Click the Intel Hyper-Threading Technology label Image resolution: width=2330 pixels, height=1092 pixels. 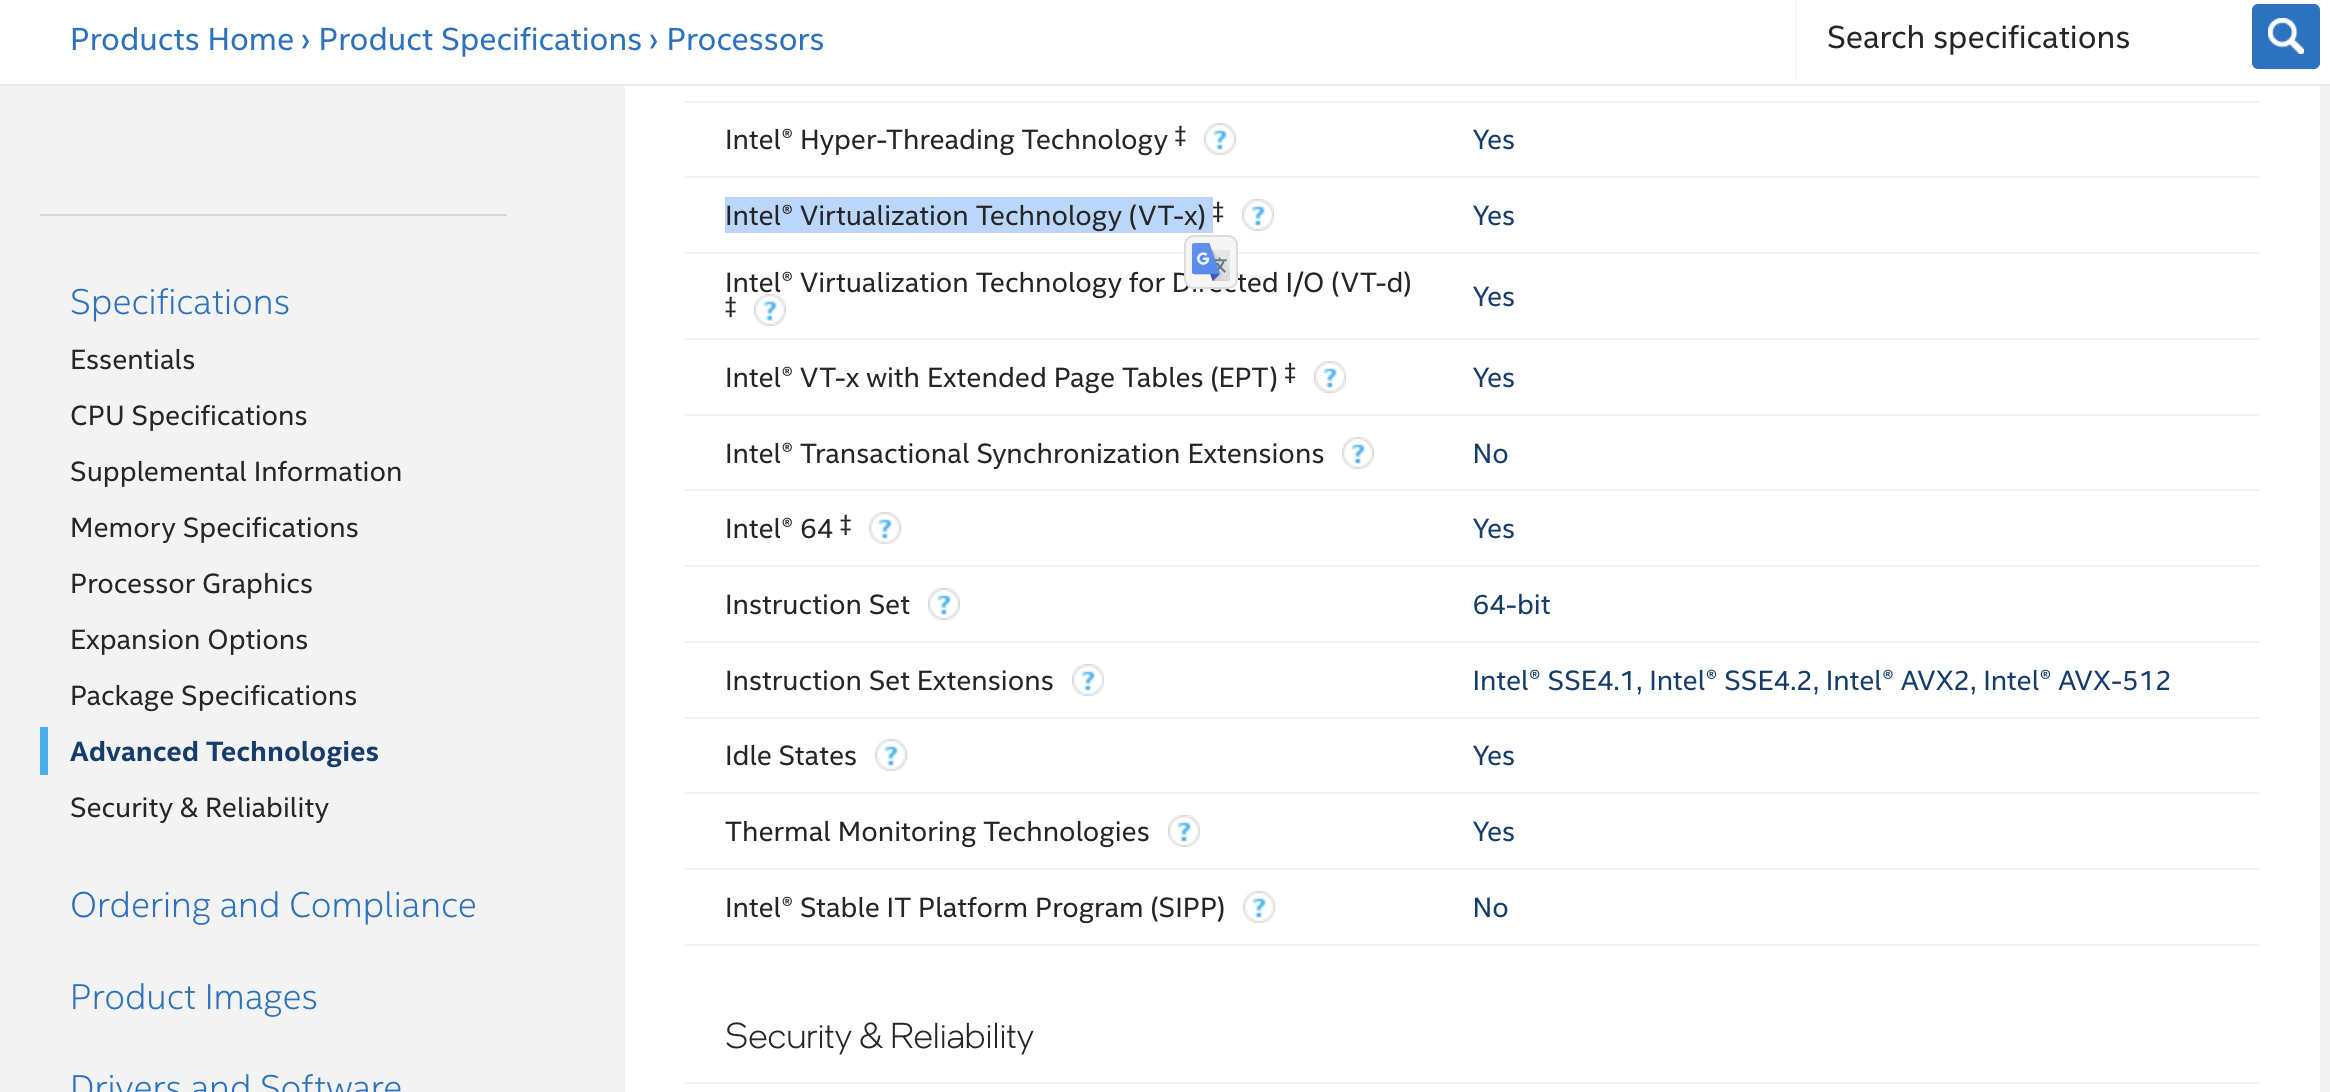[x=946, y=139]
